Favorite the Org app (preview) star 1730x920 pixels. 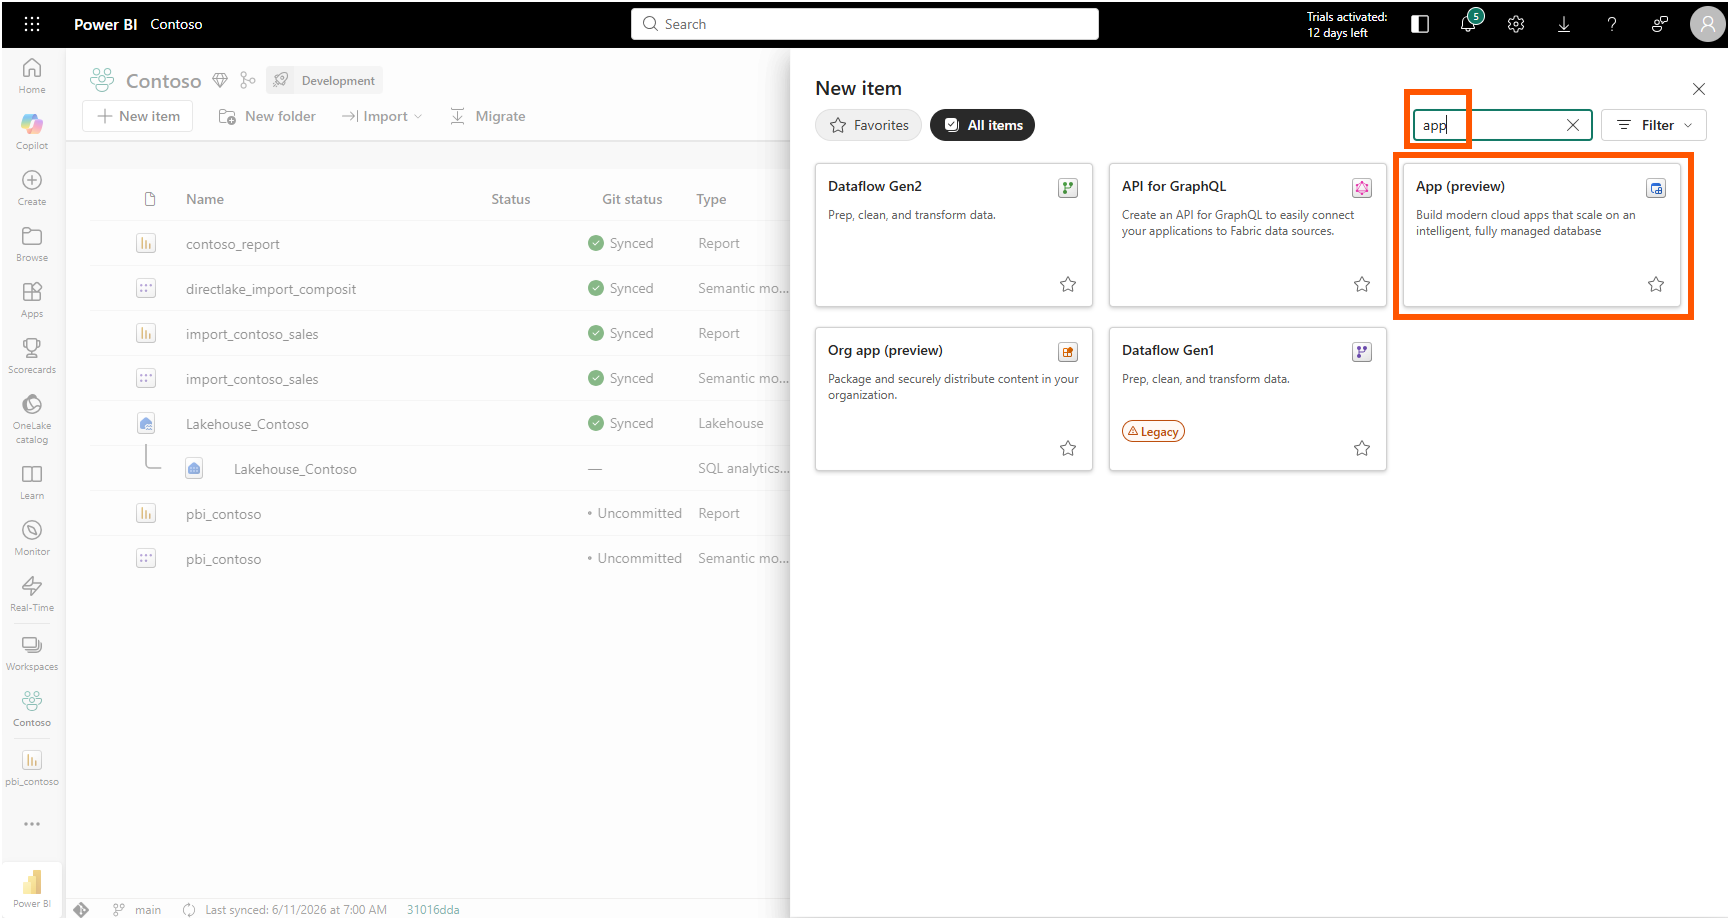pyautogui.click(x=1068, y=448)
